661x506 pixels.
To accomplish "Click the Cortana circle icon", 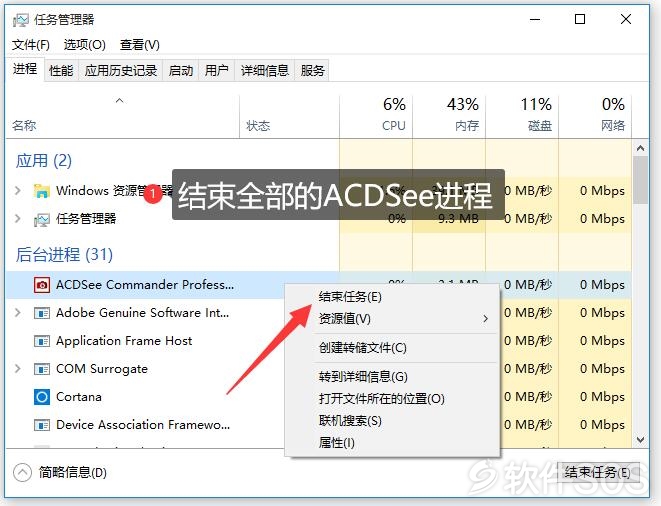I will pos(41,397).
